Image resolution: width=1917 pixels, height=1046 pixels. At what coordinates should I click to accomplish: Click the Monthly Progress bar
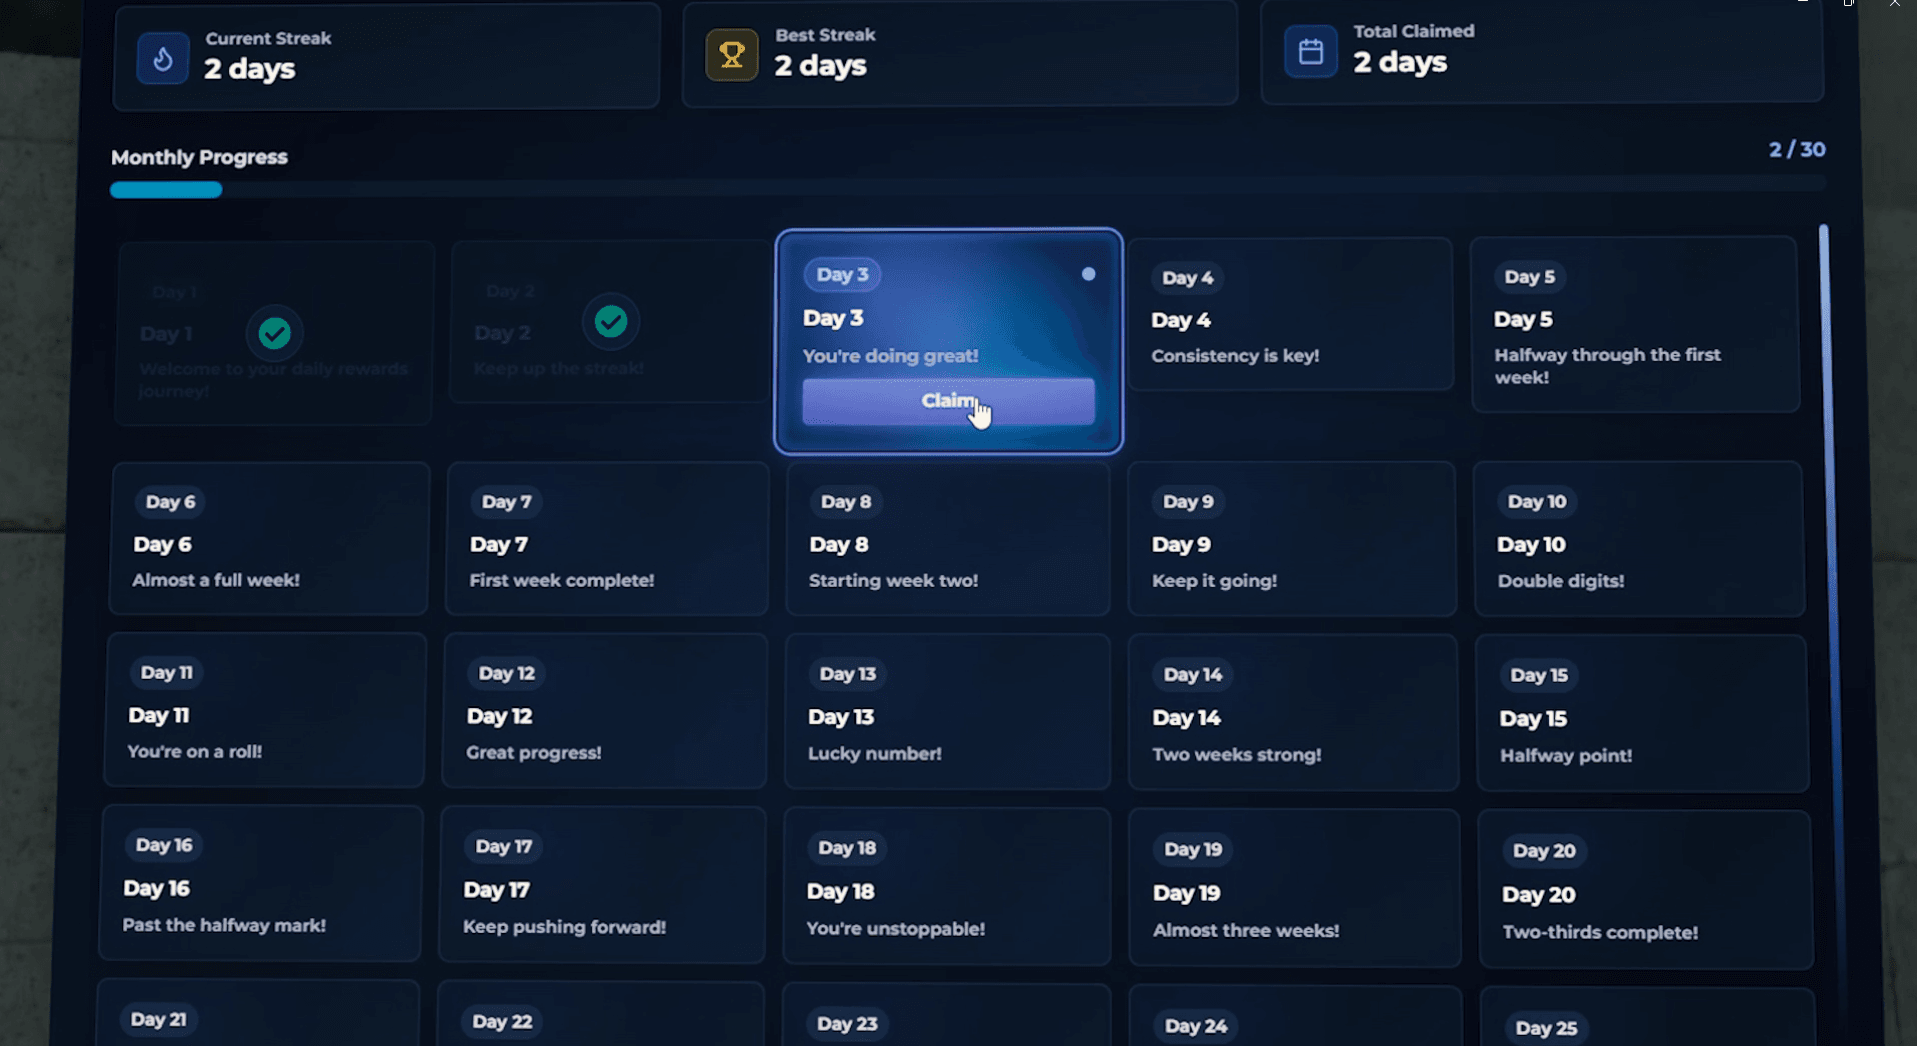pos(966,189)
